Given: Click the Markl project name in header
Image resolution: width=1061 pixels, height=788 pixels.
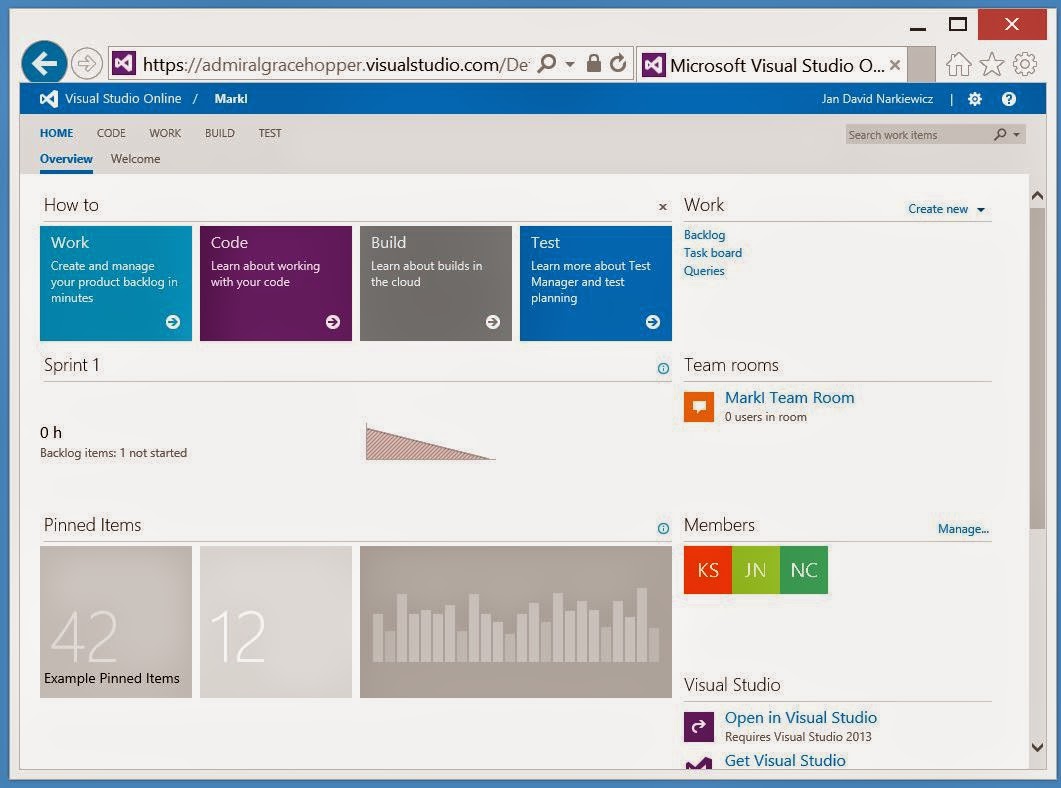Looking at the screenshot, I should tap(231, 99).
